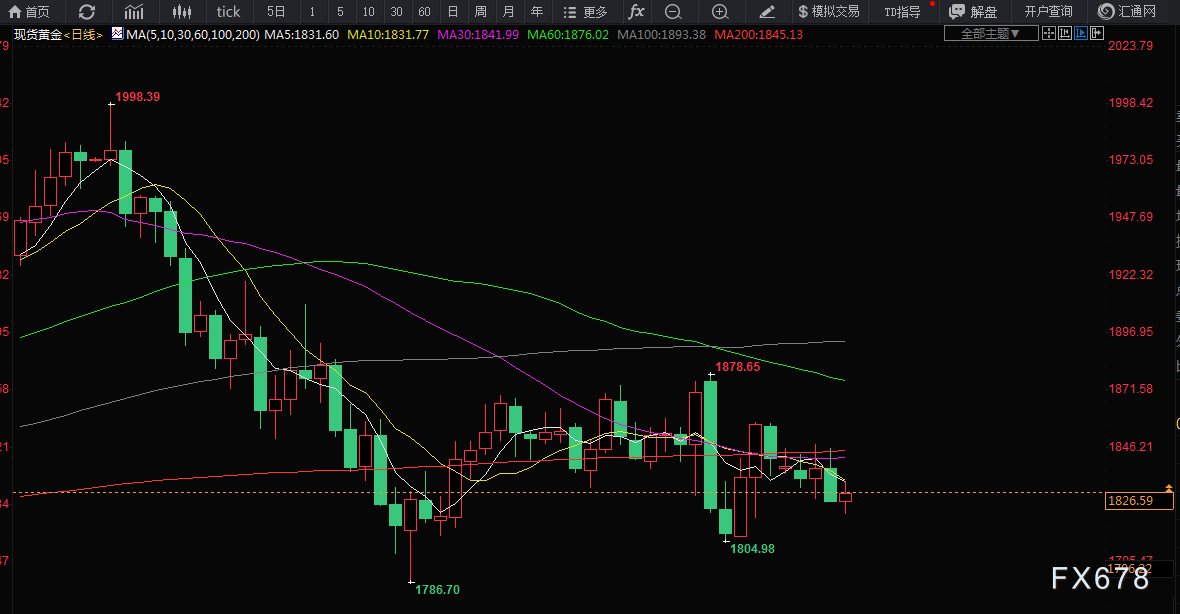
Task: Click the MA indicator chart icon
Action: pyautogui.click(x=117, y=34)
